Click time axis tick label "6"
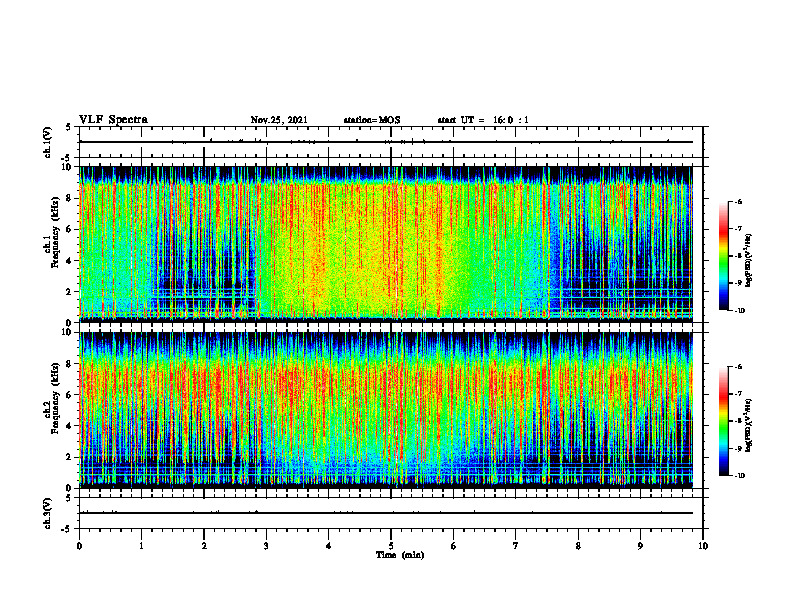 tap(454, 546)
